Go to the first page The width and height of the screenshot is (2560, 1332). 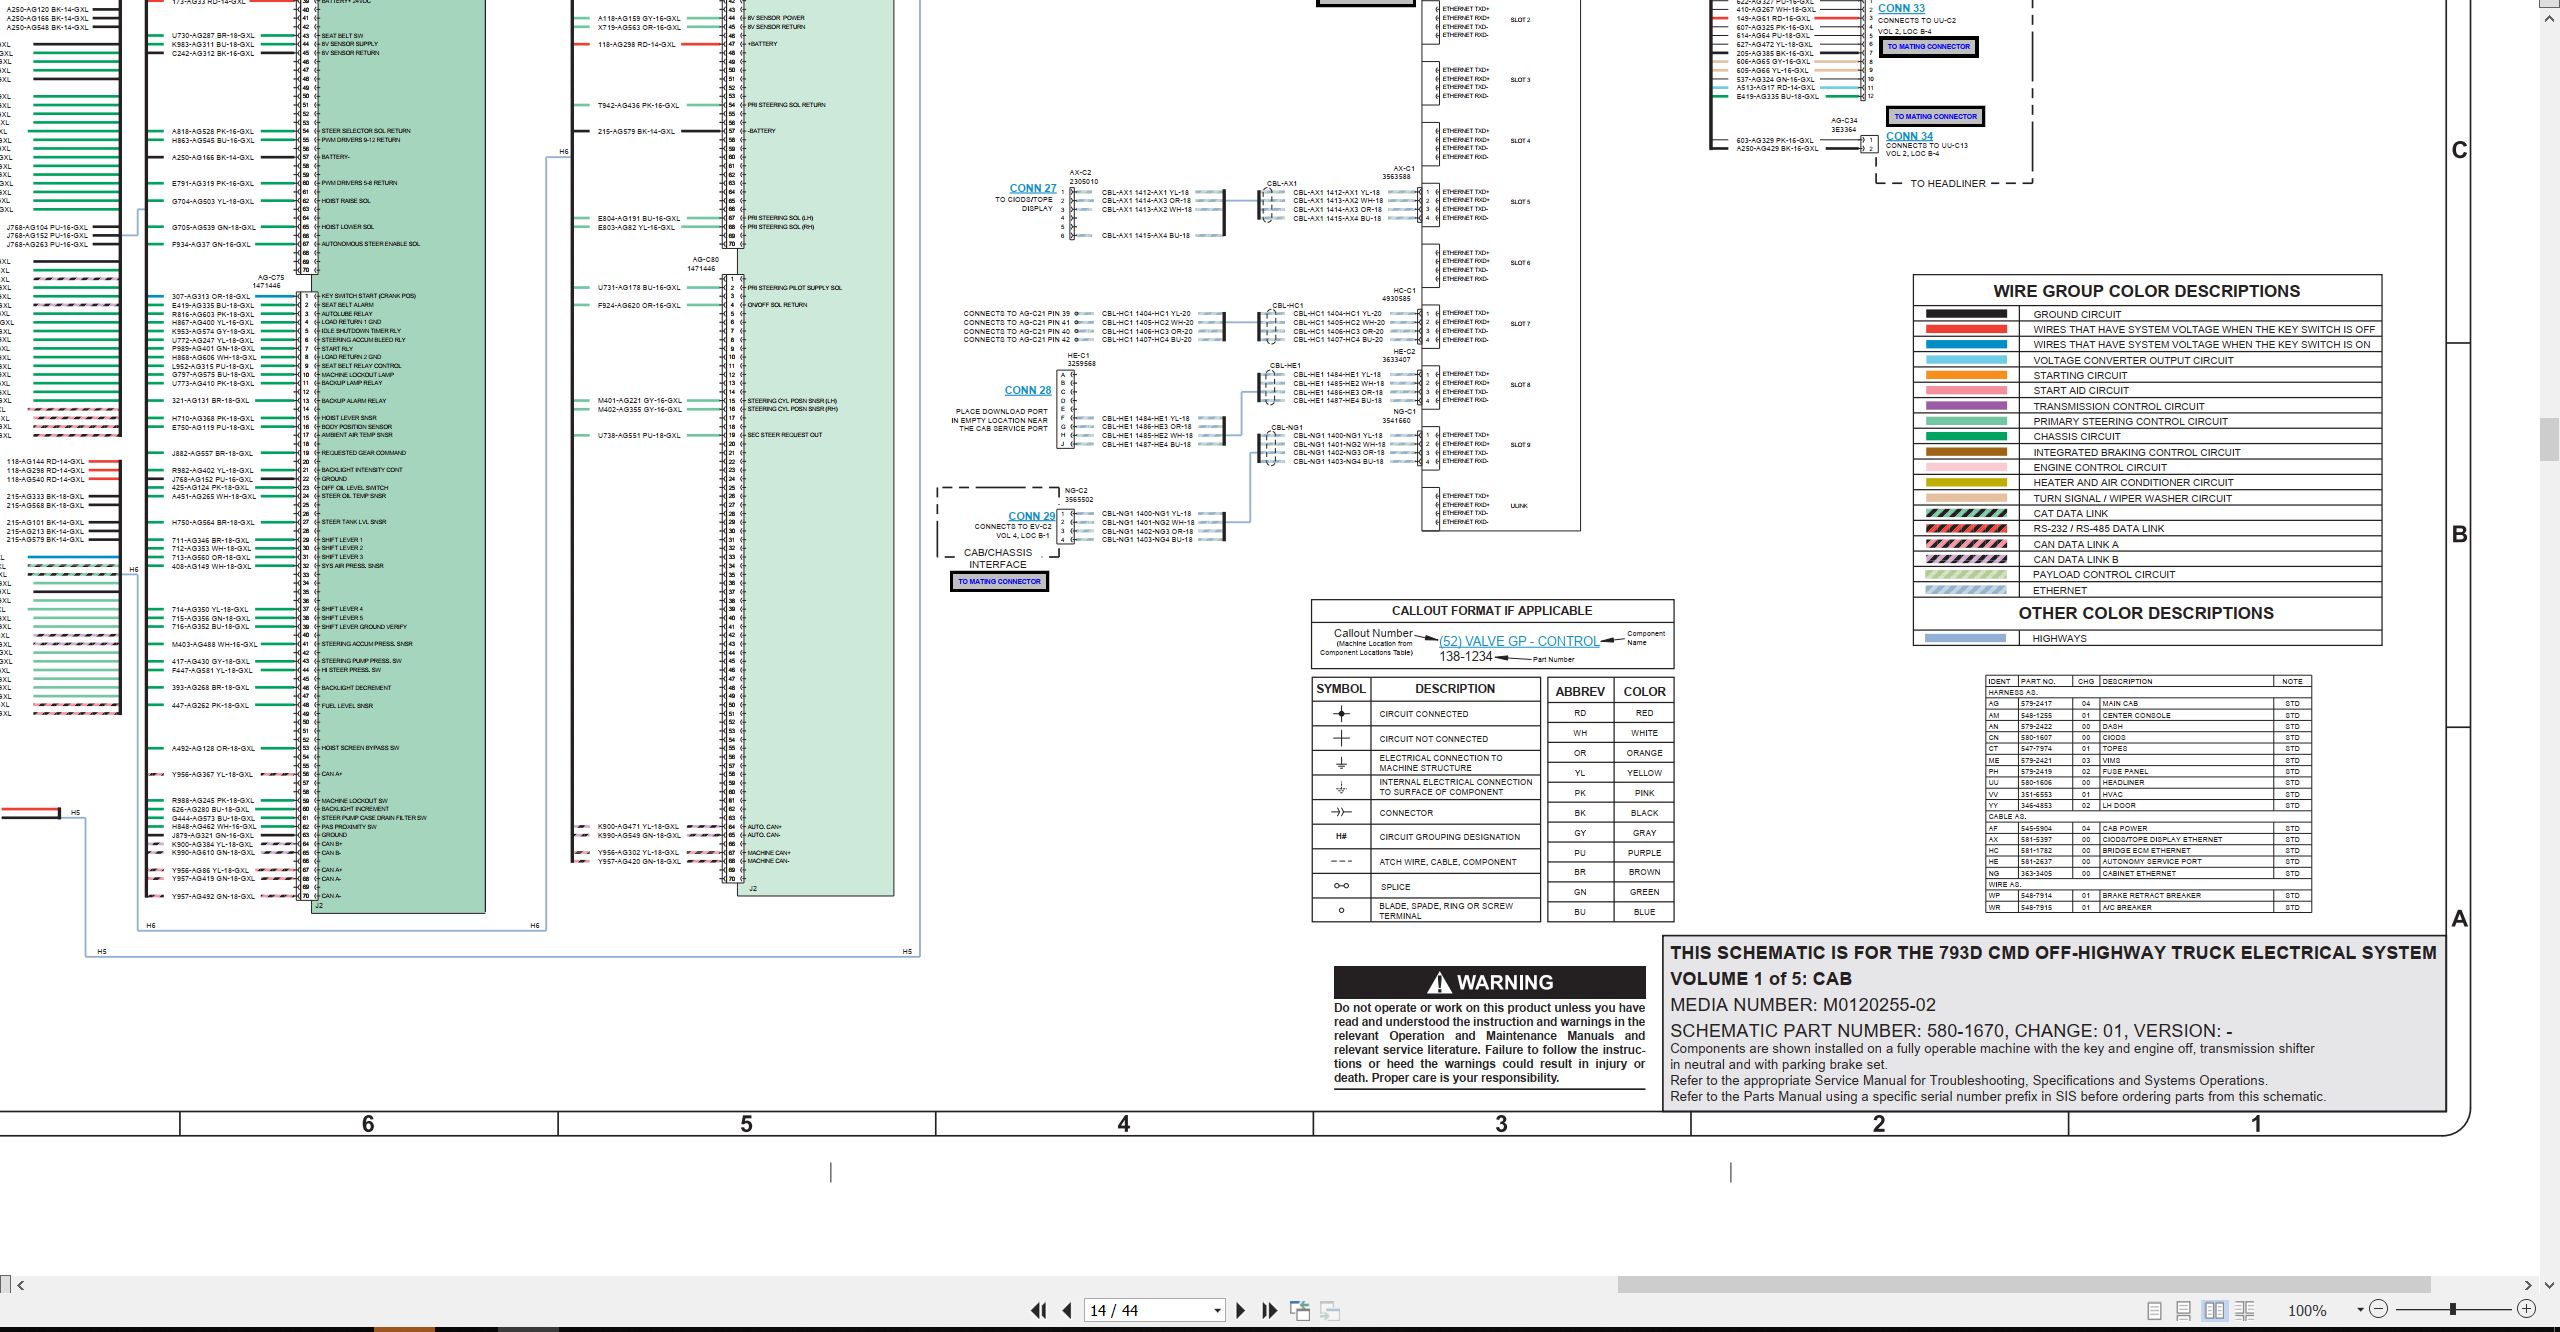[x=1039, y=1310]
